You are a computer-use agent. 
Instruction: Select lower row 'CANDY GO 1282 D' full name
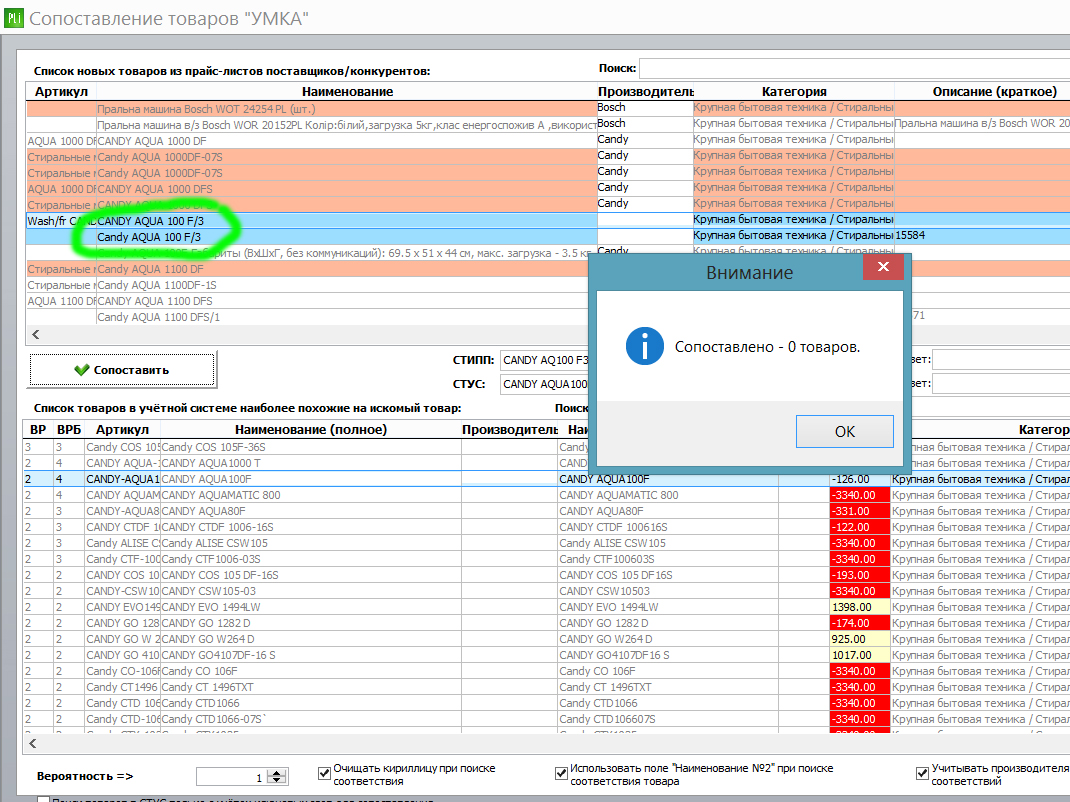310,623
